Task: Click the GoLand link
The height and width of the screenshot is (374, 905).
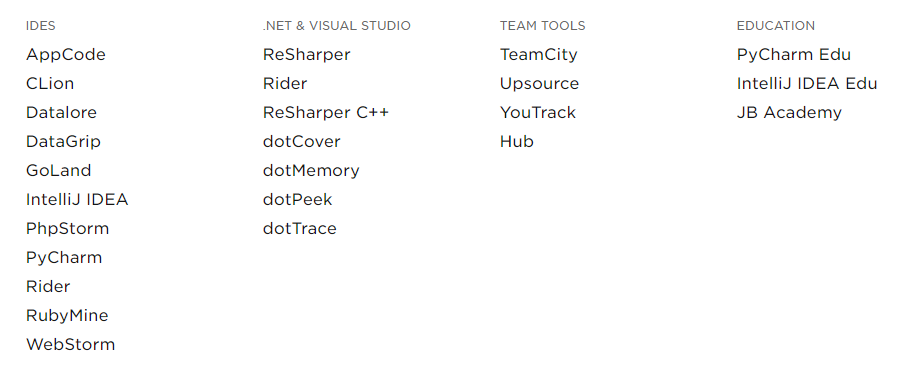Action: [x=58, y=171]
